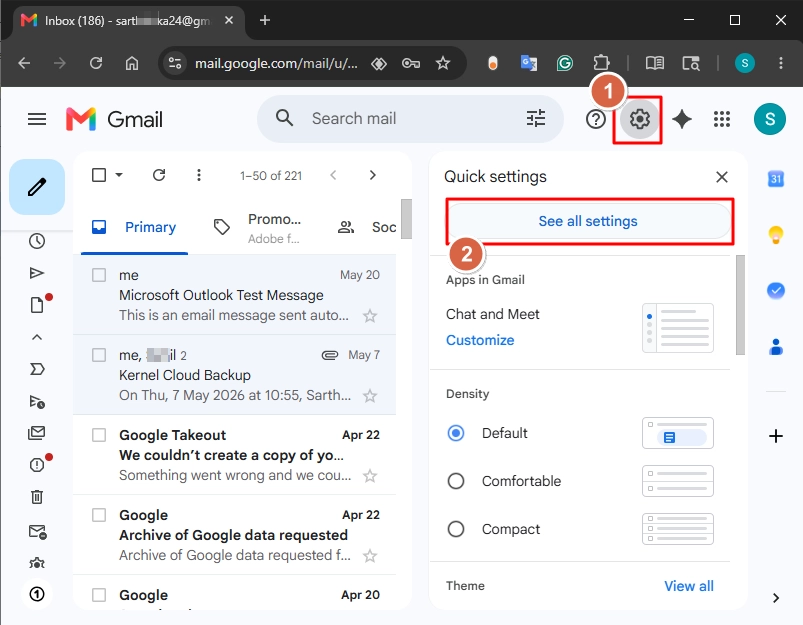Check the Google Takeout email

click(99, 435)
